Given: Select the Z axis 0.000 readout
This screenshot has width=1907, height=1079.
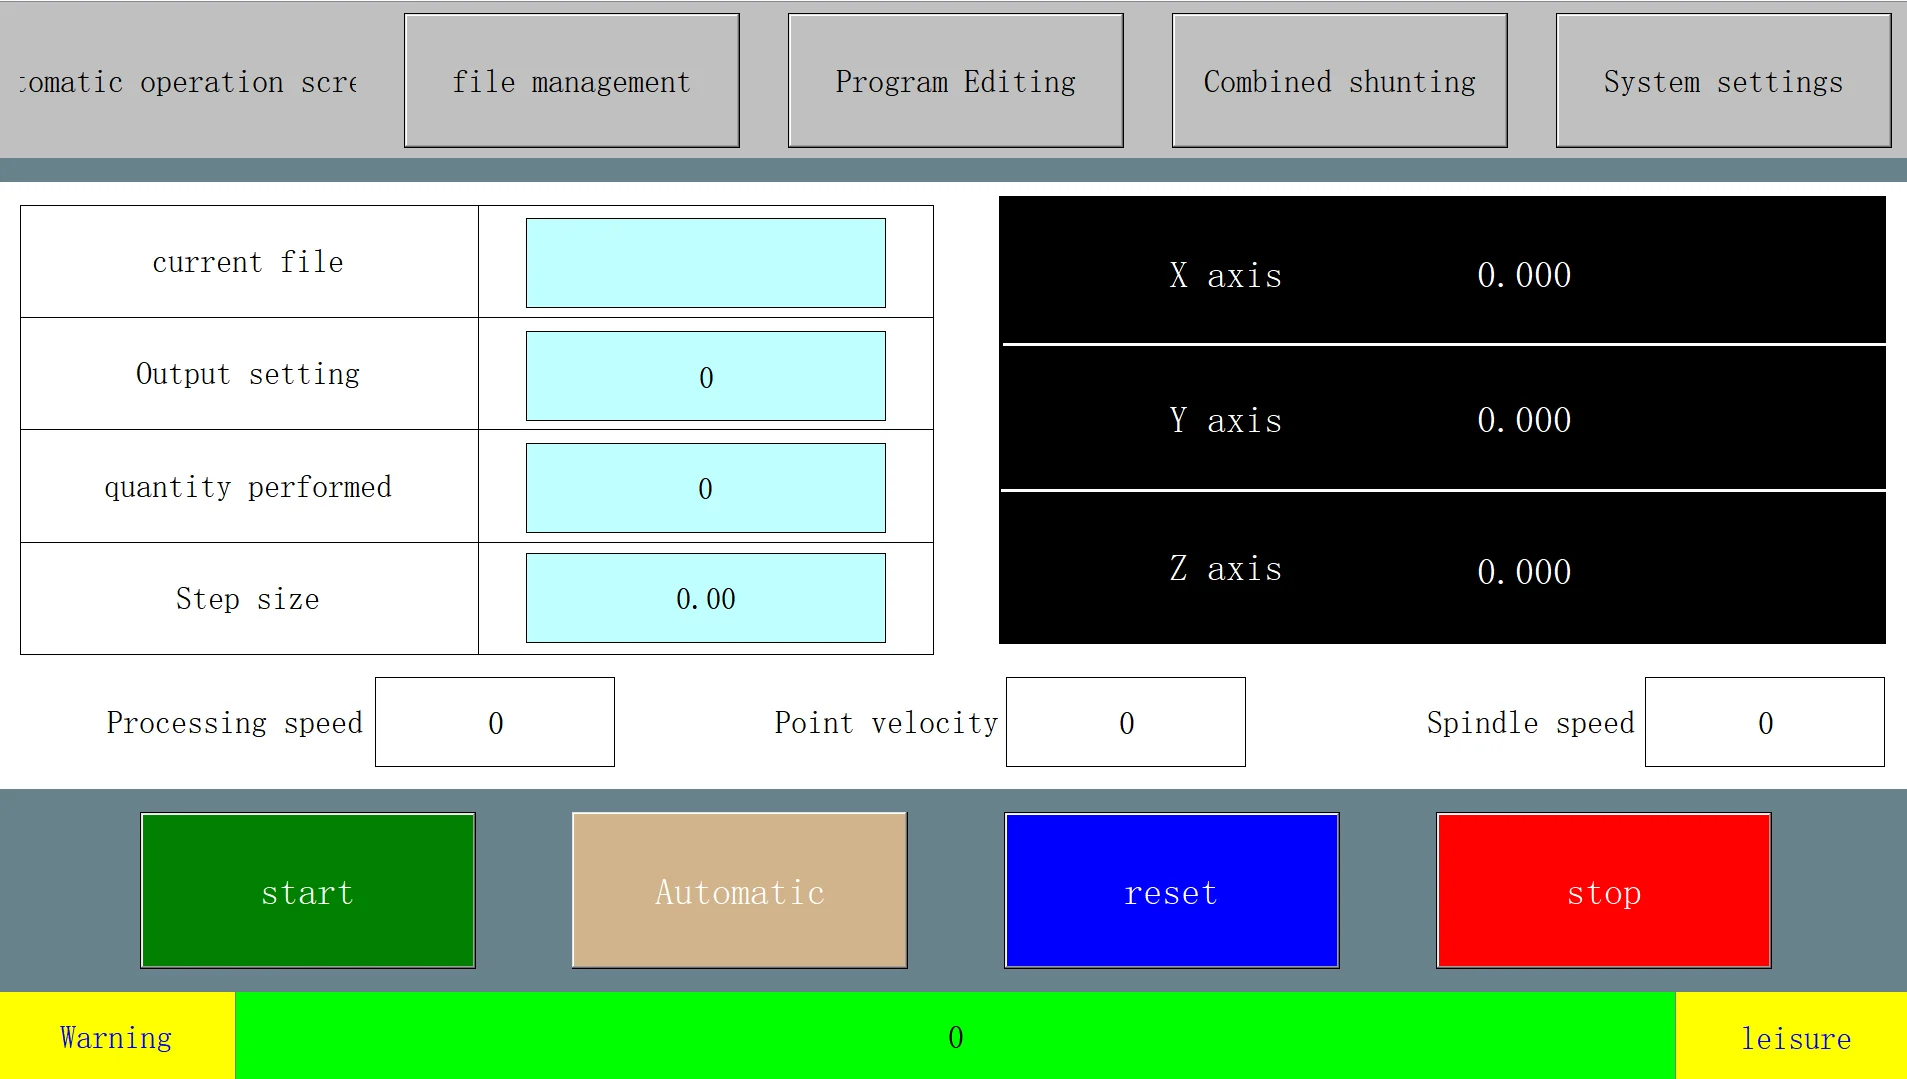Looking at the screenshot, I should (x=1524, y=572).
